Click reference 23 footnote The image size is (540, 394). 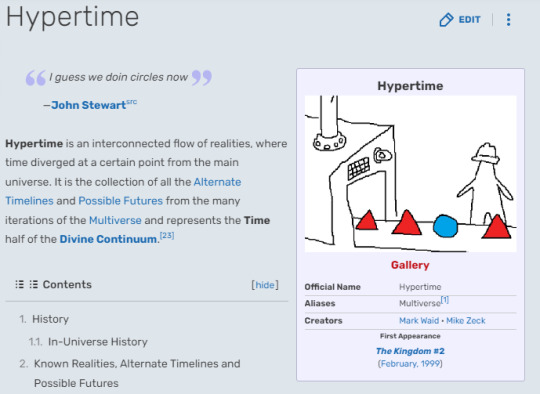pos(167,236)
